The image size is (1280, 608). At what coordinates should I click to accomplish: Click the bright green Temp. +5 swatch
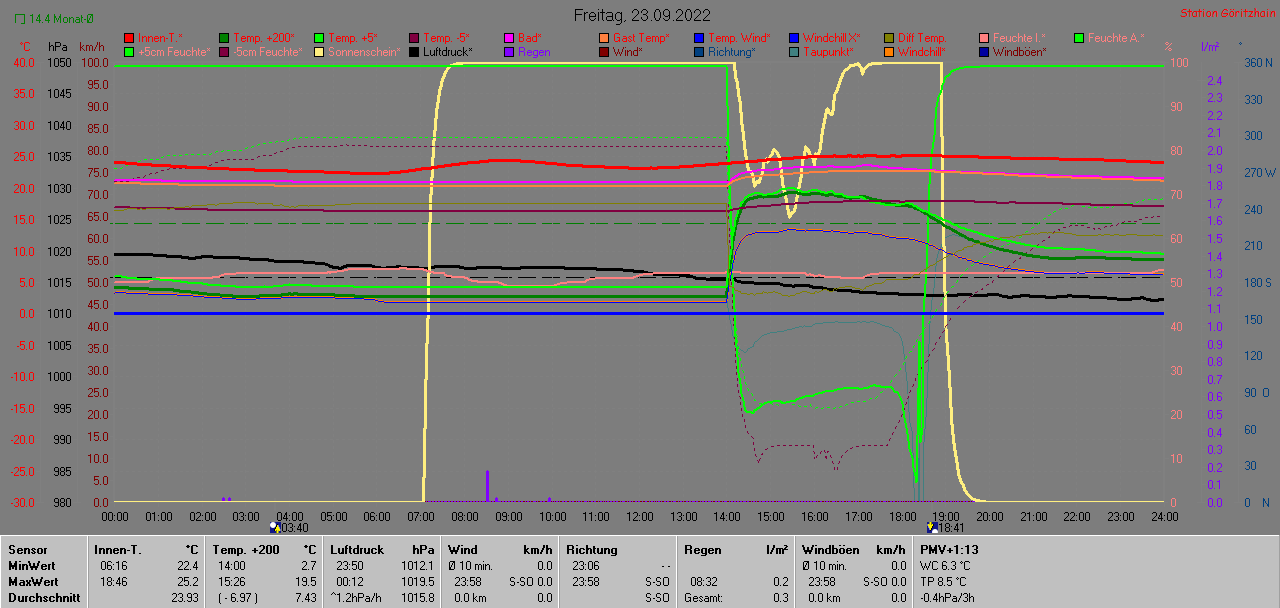pos(318,38)
